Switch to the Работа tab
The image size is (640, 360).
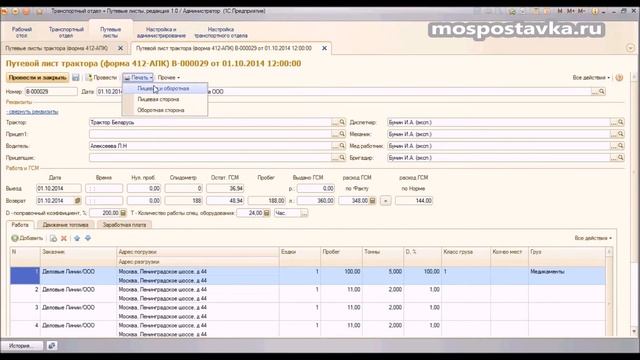[20, 224]
